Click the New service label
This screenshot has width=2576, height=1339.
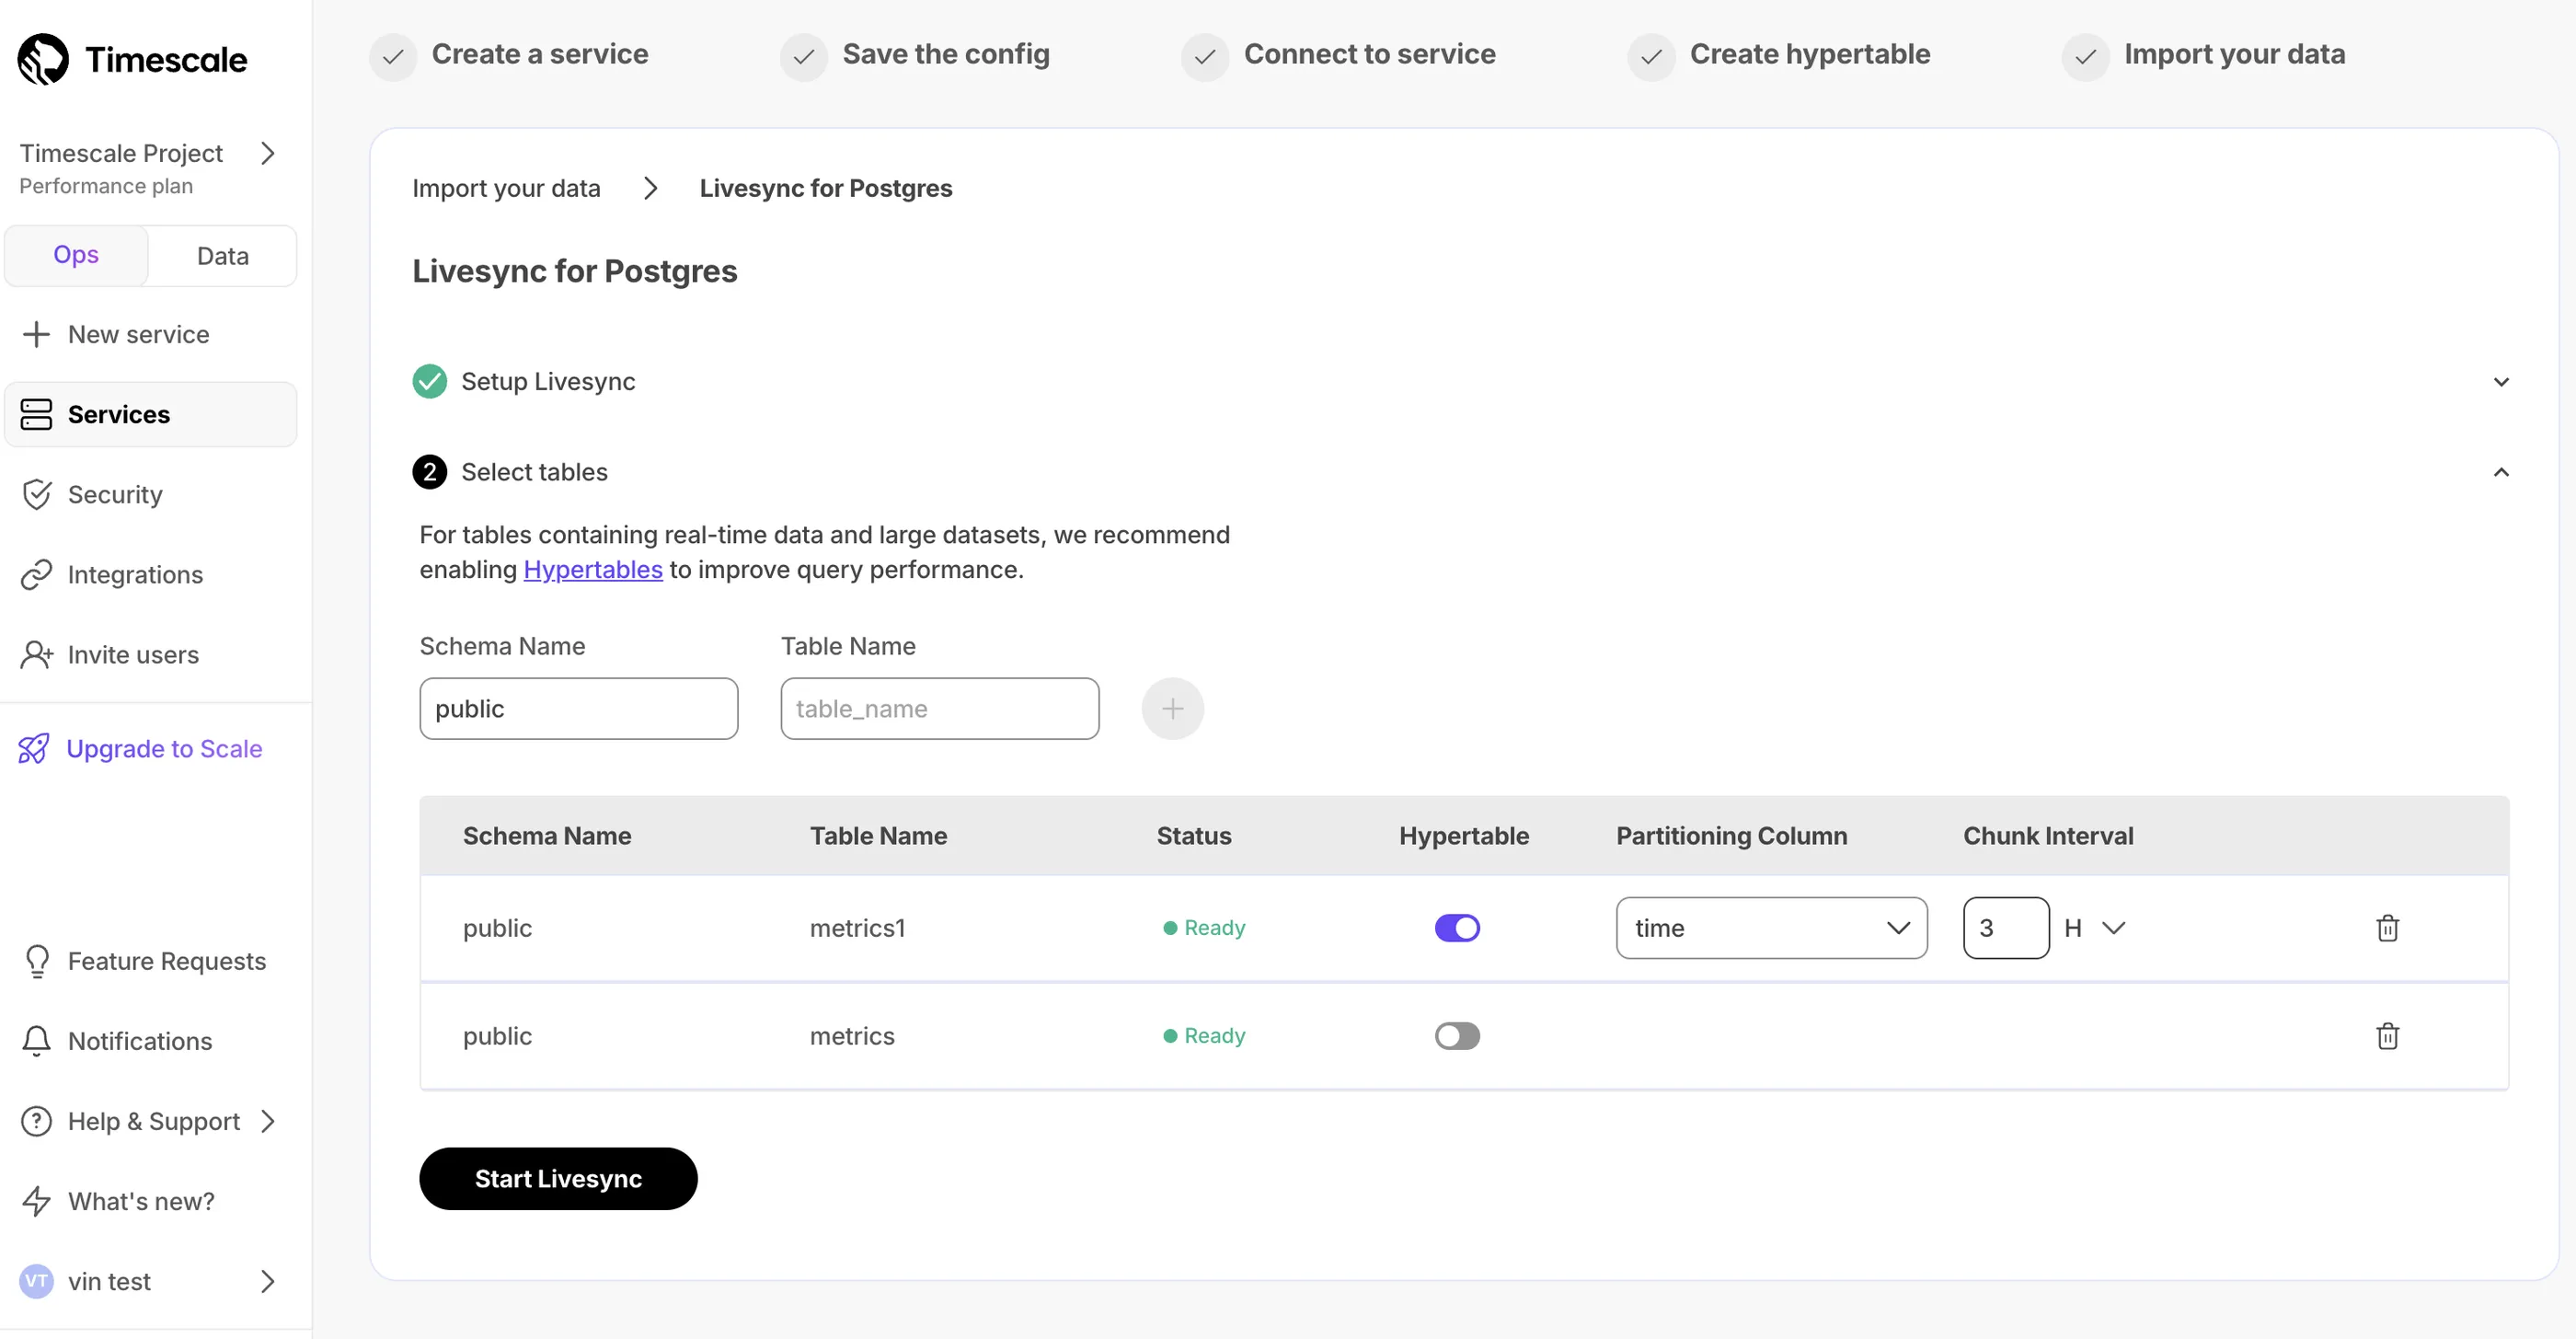point(138,334)
